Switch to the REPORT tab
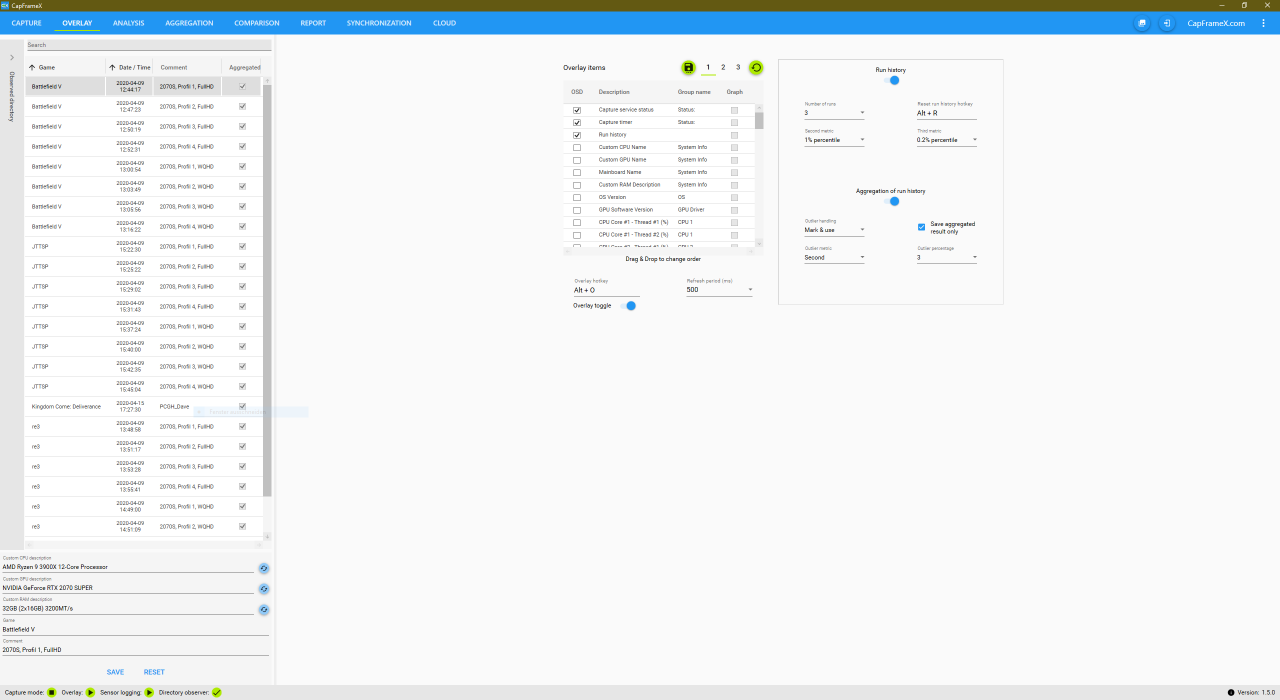This screenshot has width=1280, height=700. pos(313,23)
